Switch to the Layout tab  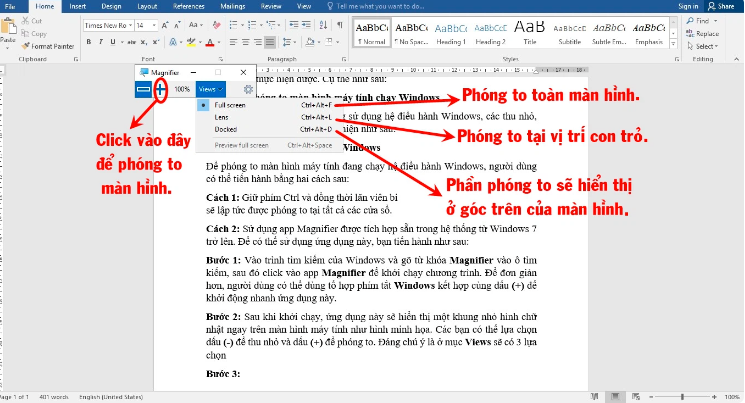tap(147, 6)
